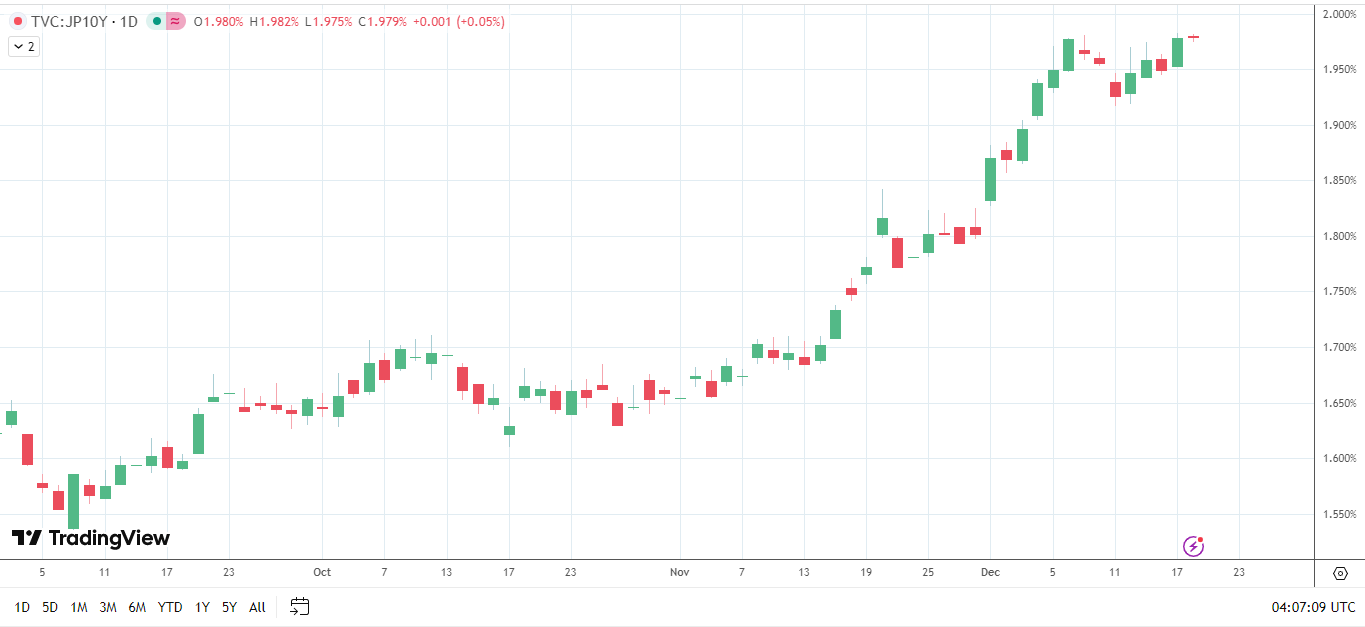Viewport: 1365px width, 627px height.
Task: Click the purple lightning bolt icon
Action: tap(1193, 545)
